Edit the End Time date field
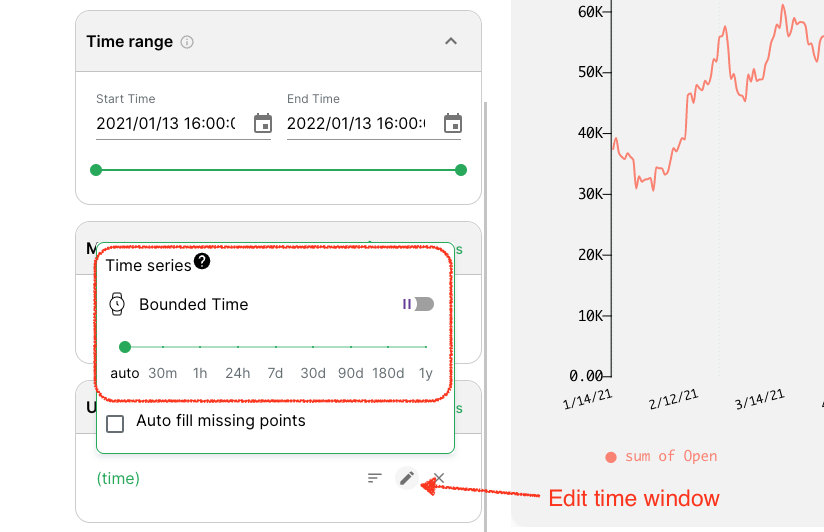 coord(356,124)
